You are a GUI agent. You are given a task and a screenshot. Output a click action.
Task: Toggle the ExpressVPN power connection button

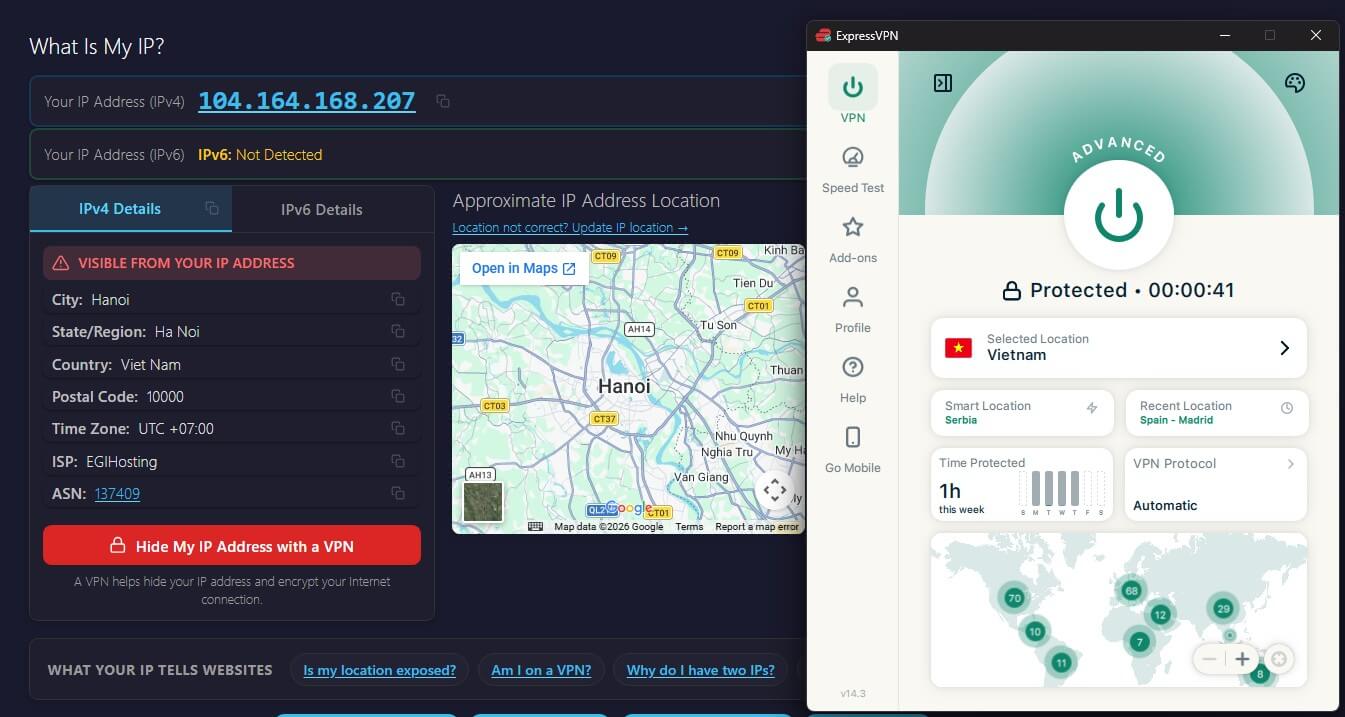click(1118, 216)
